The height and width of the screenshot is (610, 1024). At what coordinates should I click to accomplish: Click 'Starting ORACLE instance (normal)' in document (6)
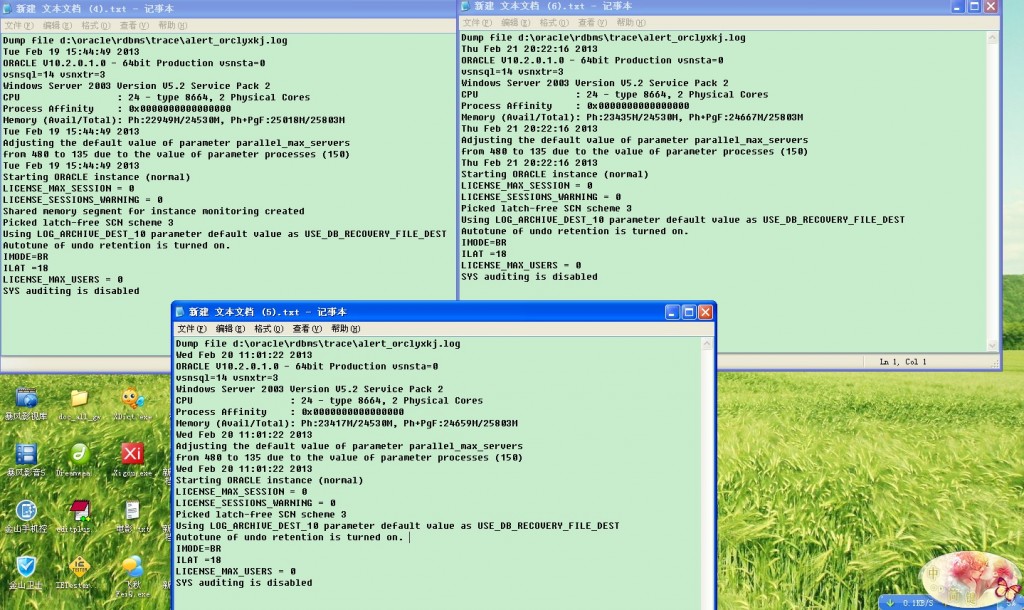[555, 174]
